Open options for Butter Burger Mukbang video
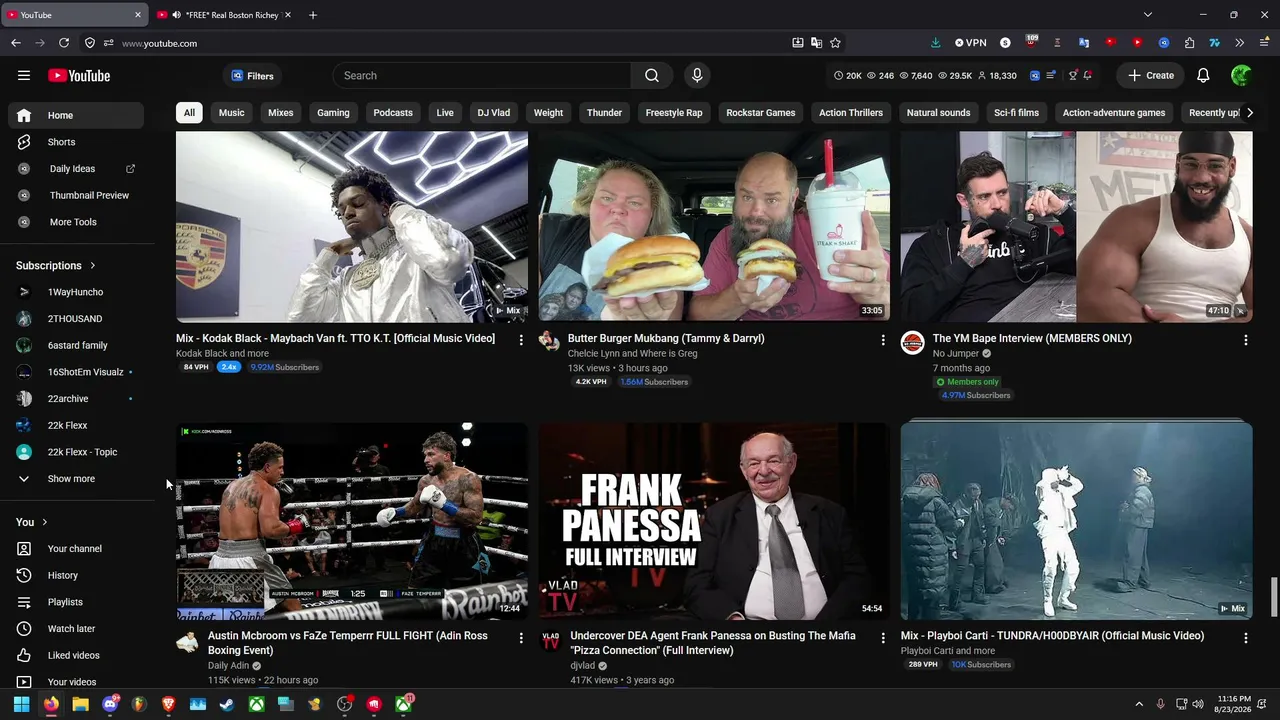The image size is (1280, 720). pyautogui.click(x=882, y=340)
